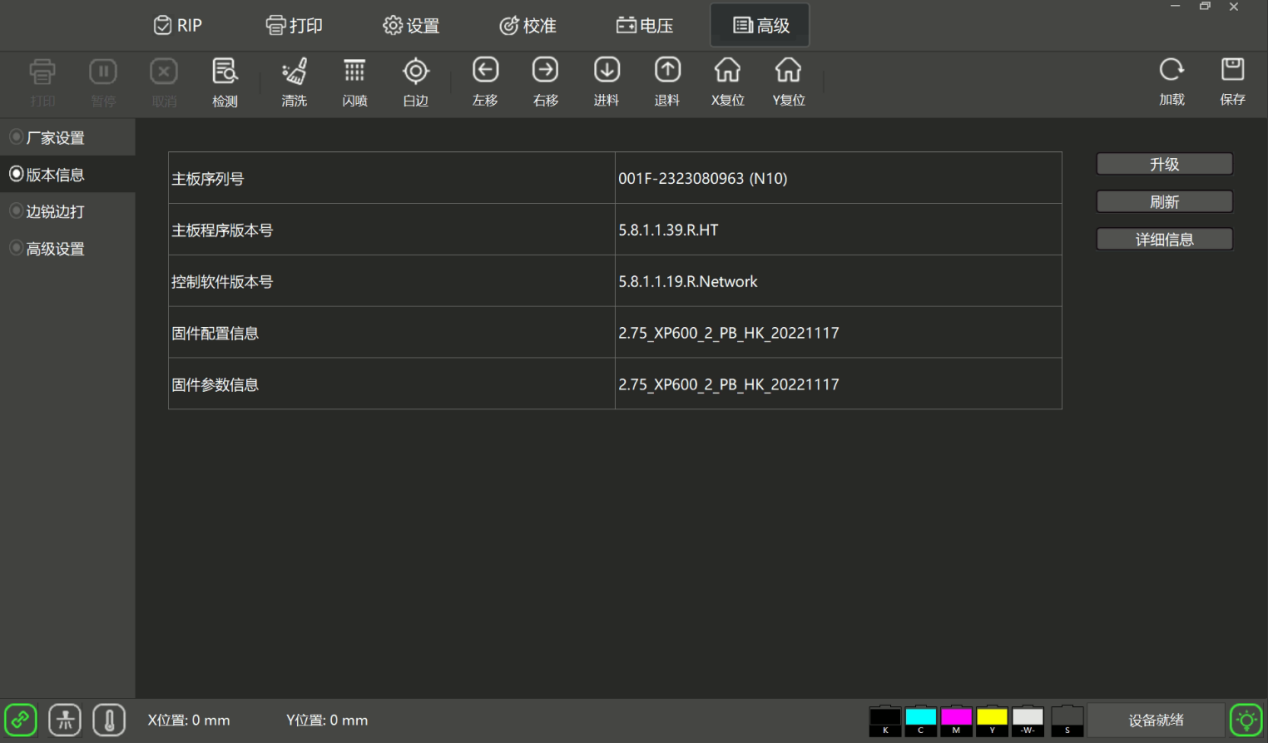Click the 升级 upgrade button
This screenshot has height=743, width=1268.
click(x=1164, y=164)
